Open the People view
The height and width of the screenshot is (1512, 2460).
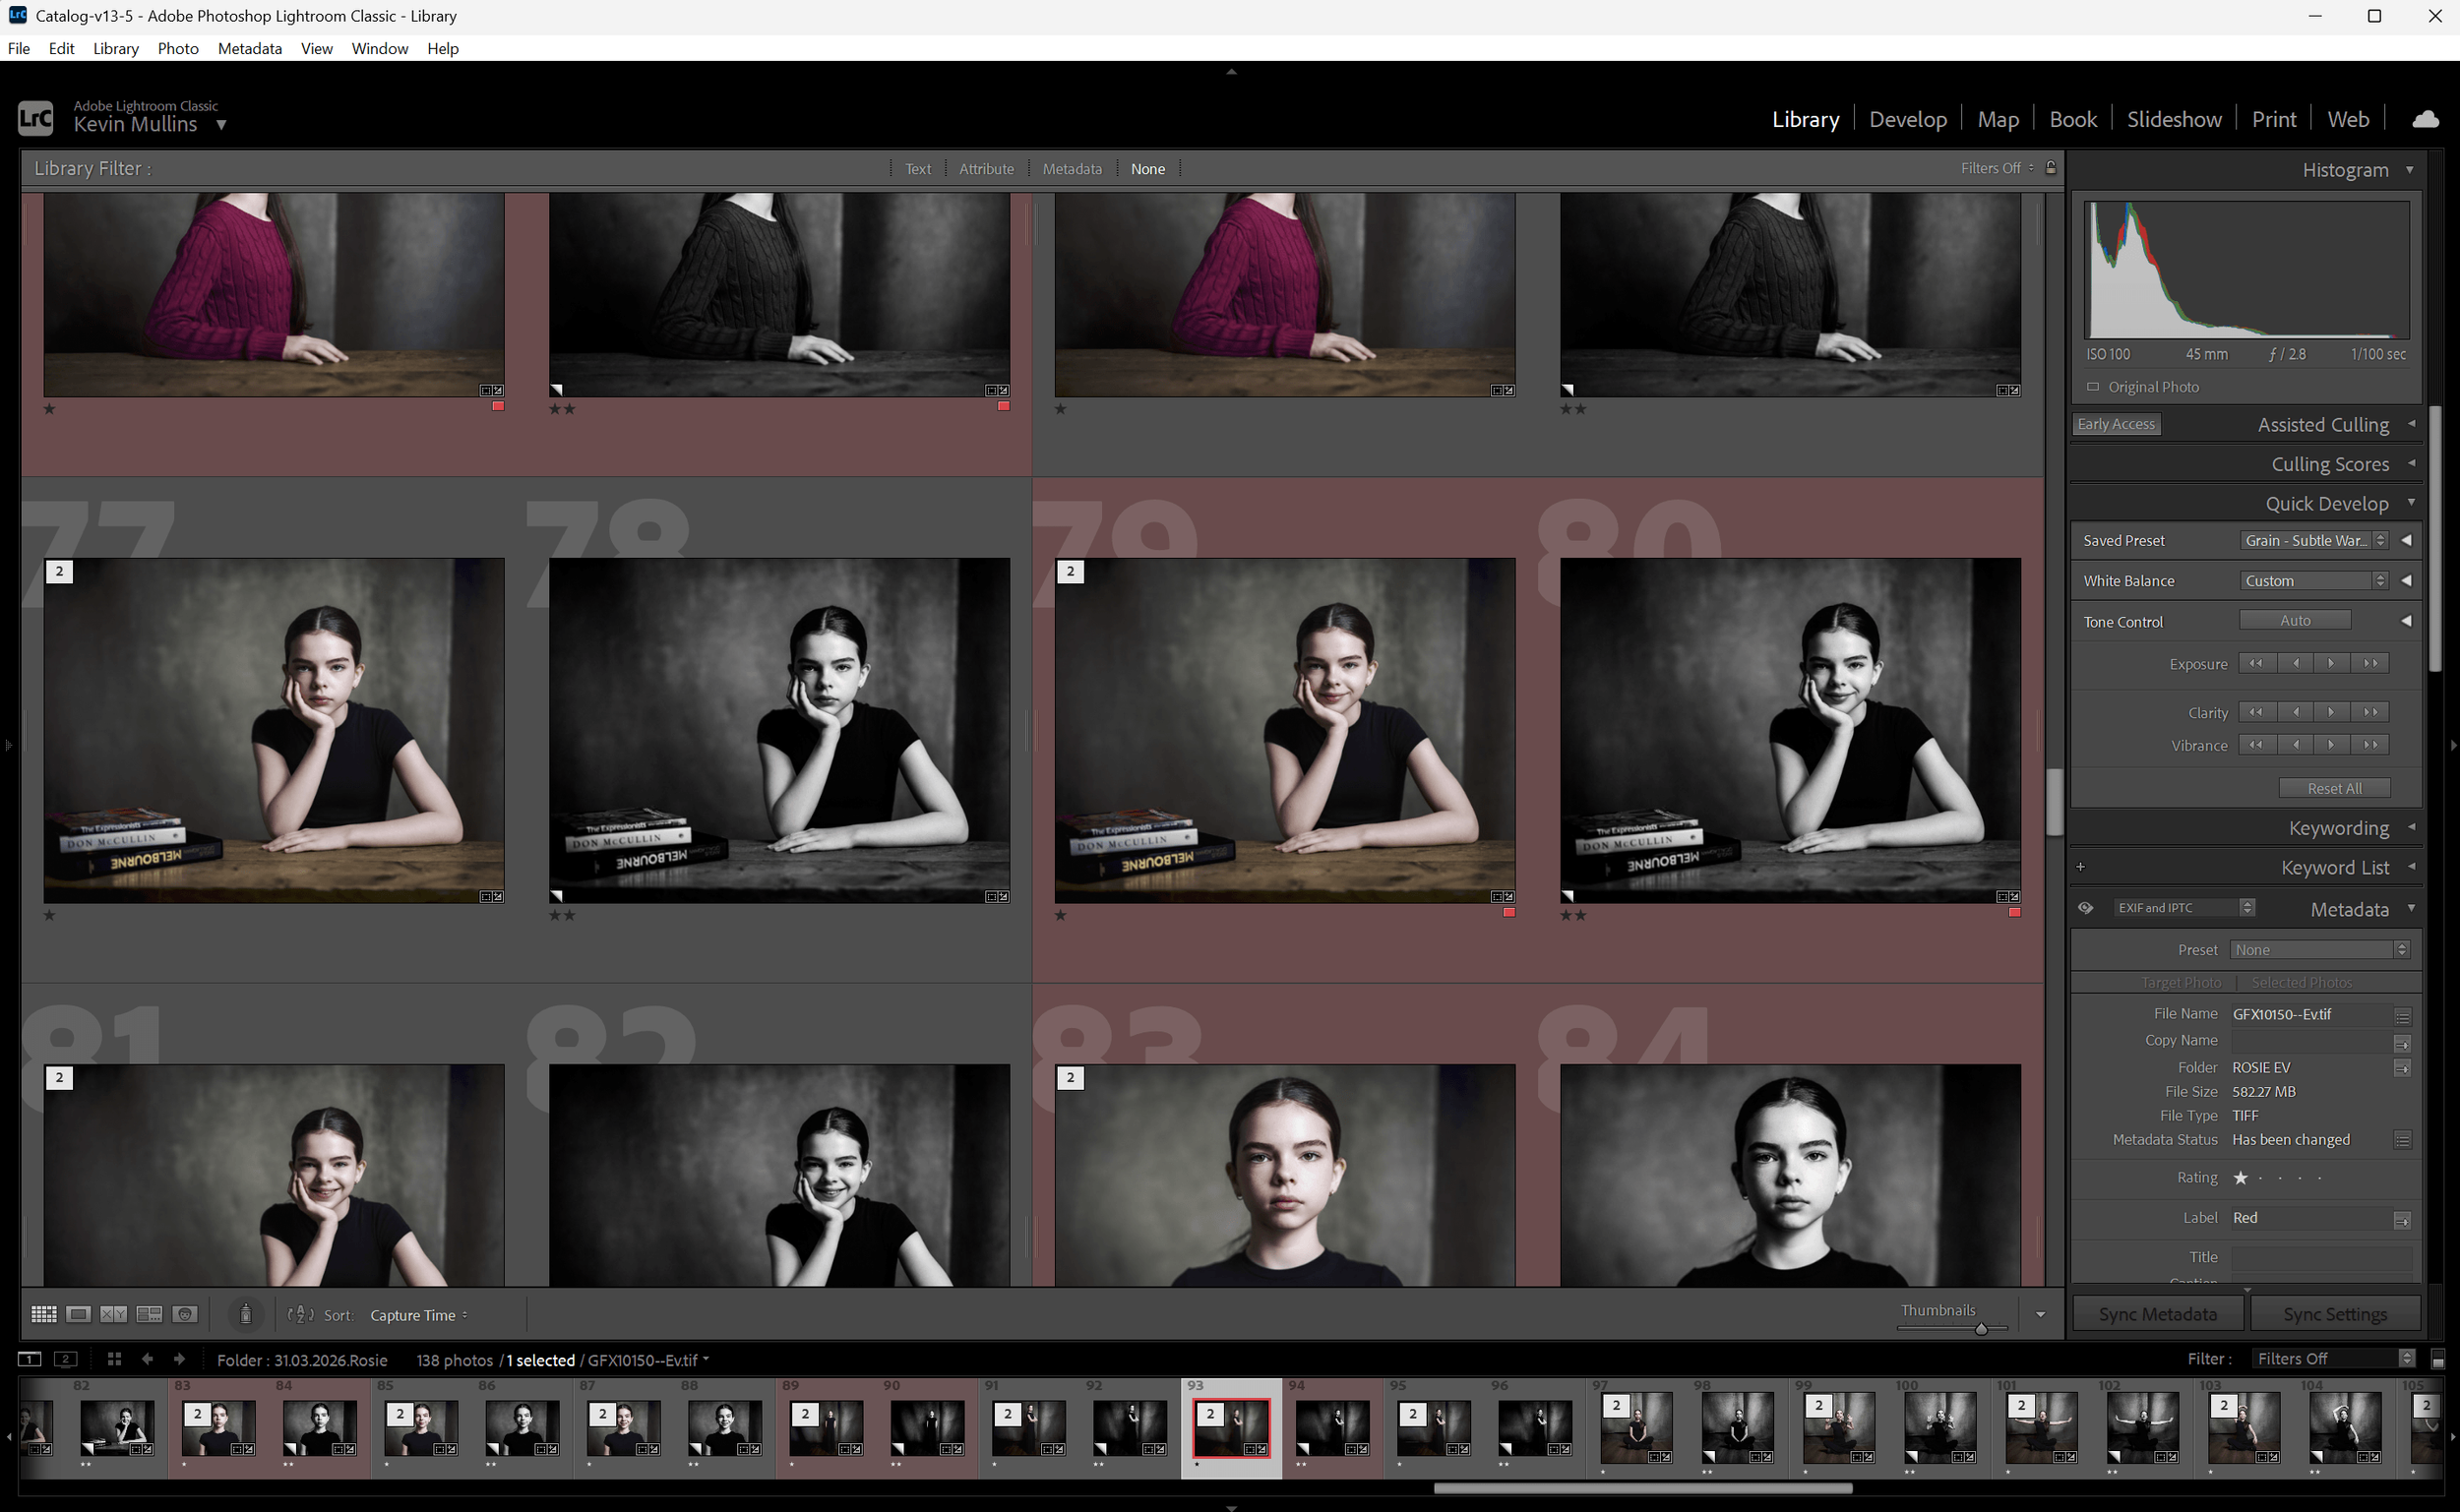click(185, 1314)
